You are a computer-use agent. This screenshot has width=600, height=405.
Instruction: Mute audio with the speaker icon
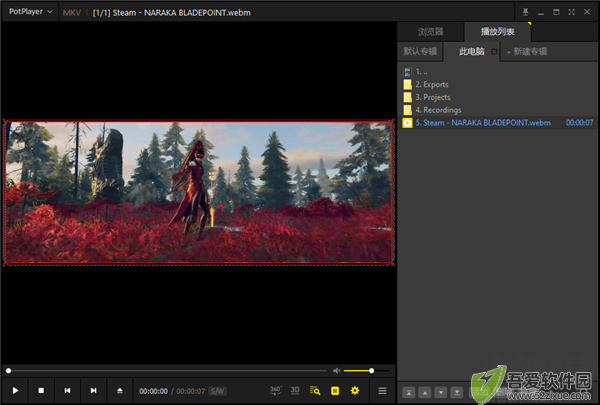(x=336, y=371)
